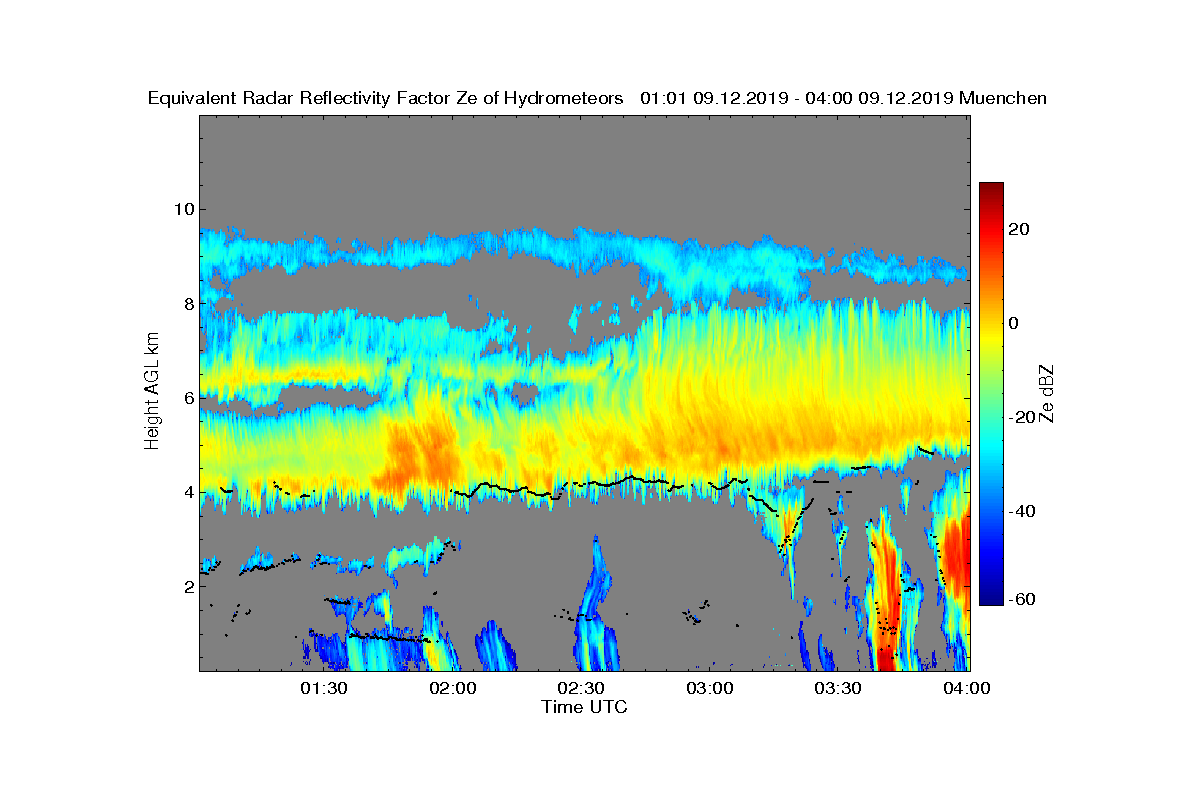
Task: Click the colorbar value 0
Action: [x=1014, y=323]
